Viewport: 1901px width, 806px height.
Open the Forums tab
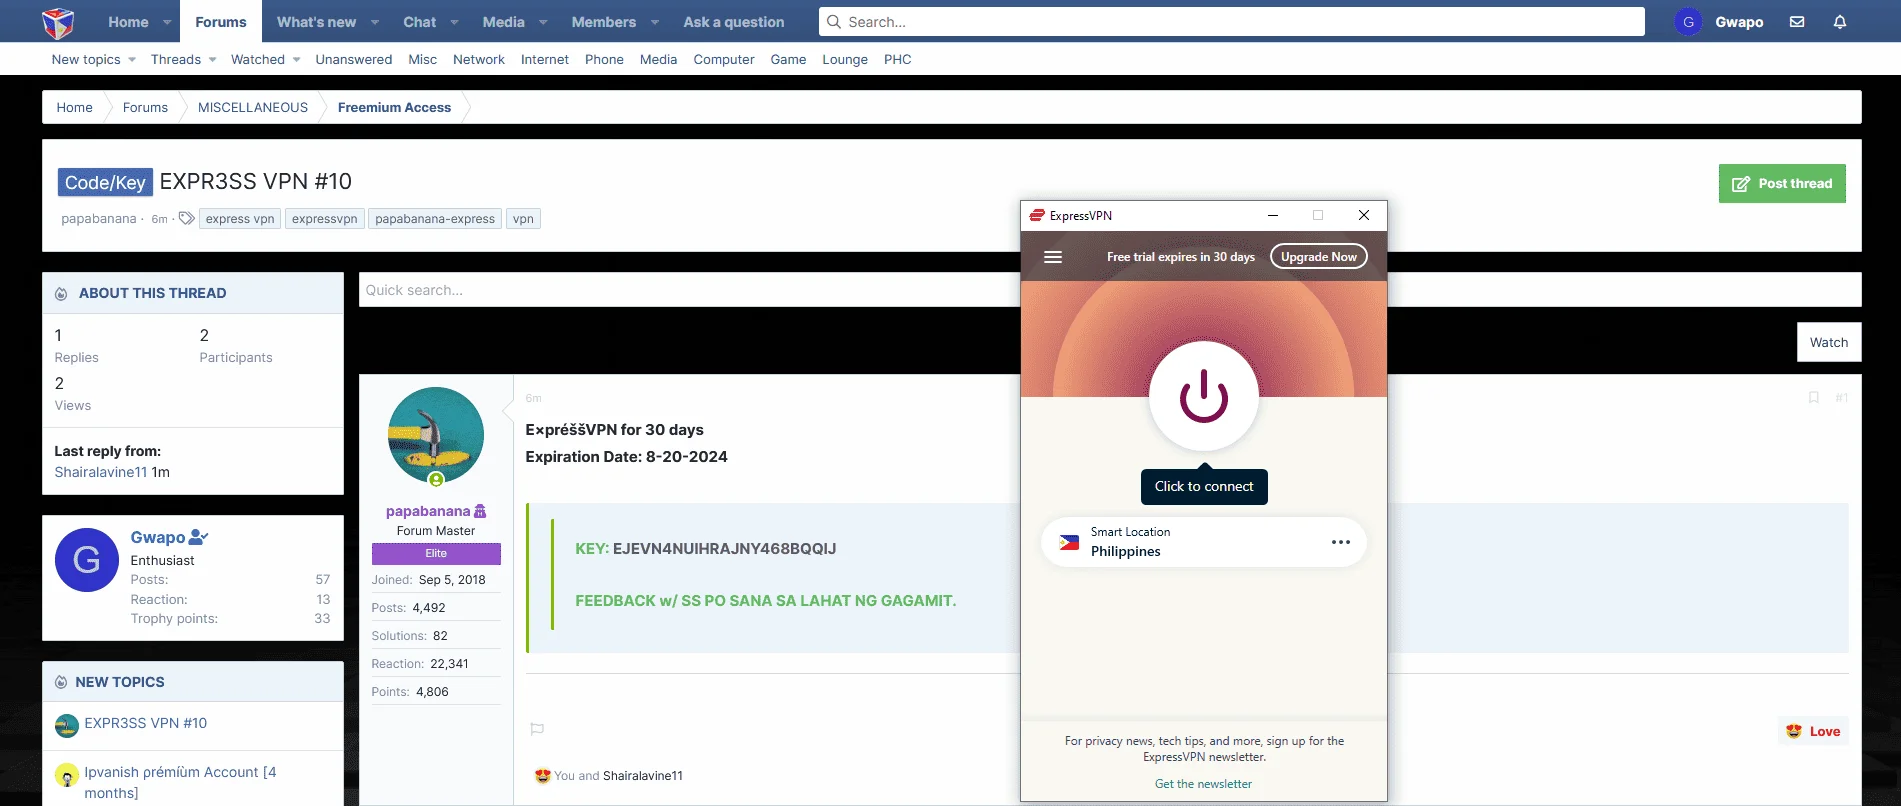tap(221, 22)
